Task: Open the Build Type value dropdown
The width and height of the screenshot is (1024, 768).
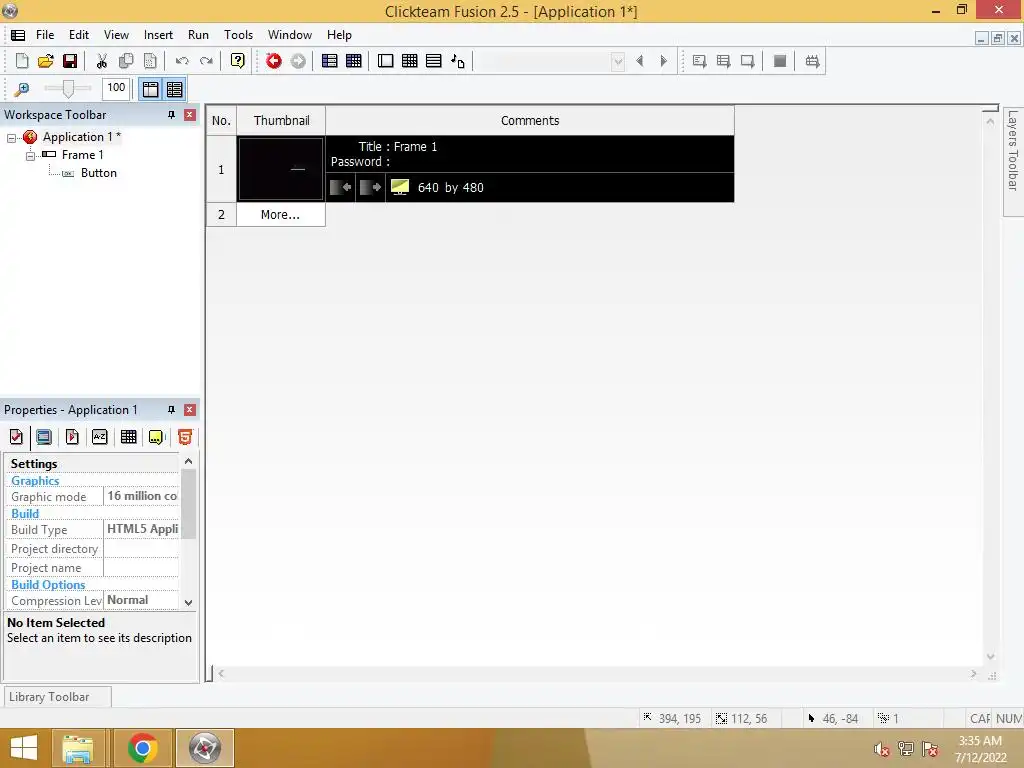Action: pyautogui.click(x=141, y=529)
